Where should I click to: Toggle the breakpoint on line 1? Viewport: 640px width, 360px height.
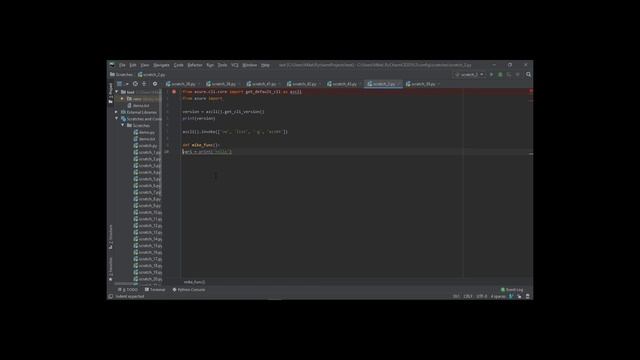(174, 92)
